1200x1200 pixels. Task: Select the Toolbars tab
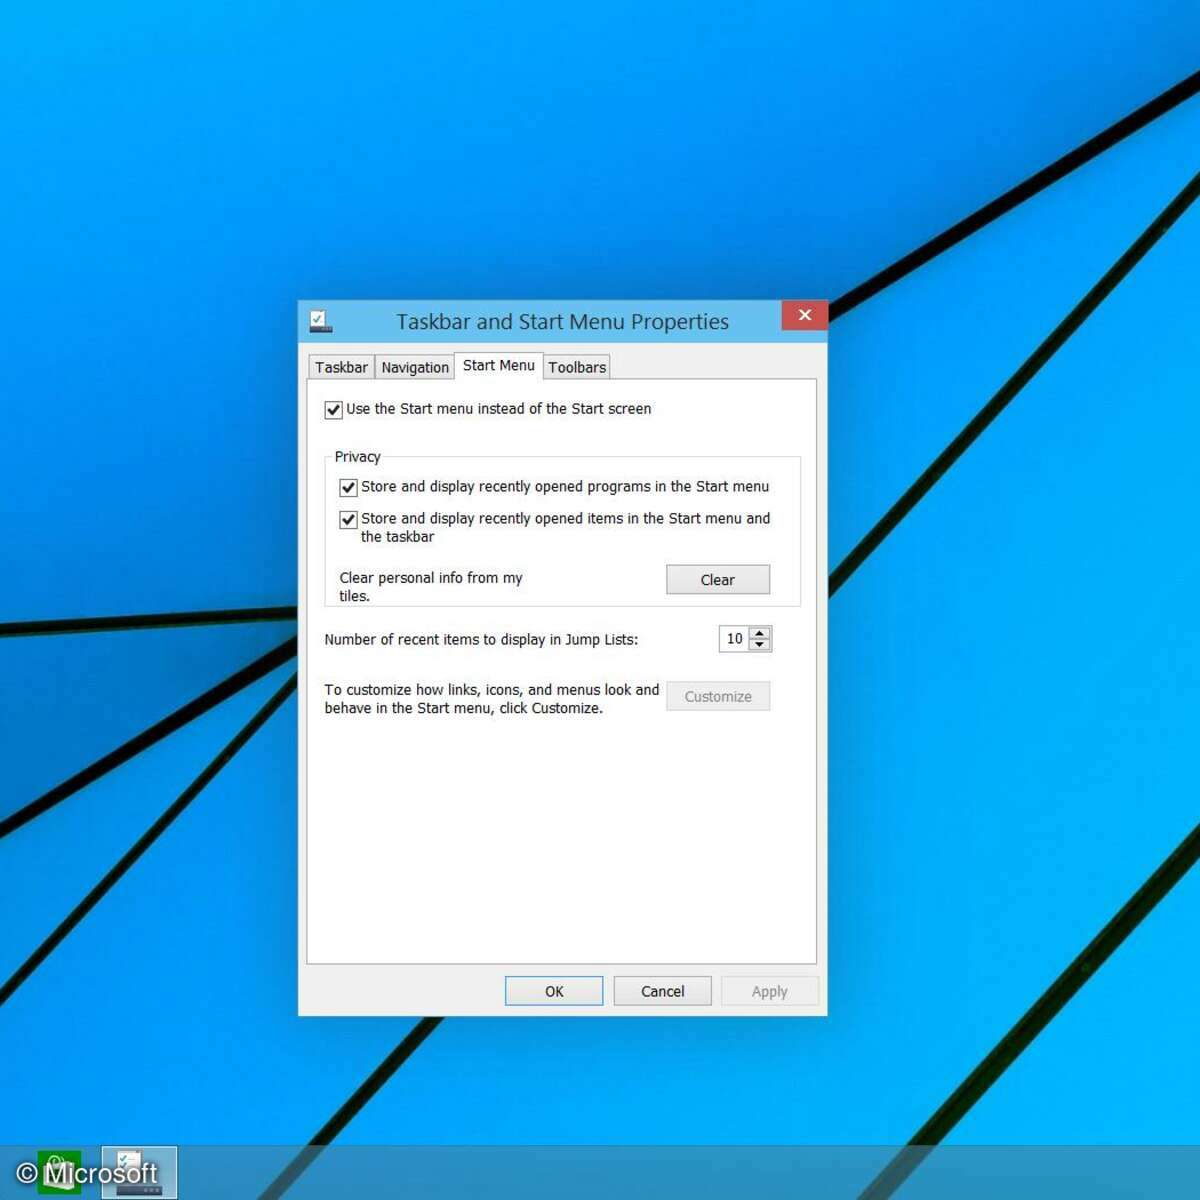tap(577, 367)
